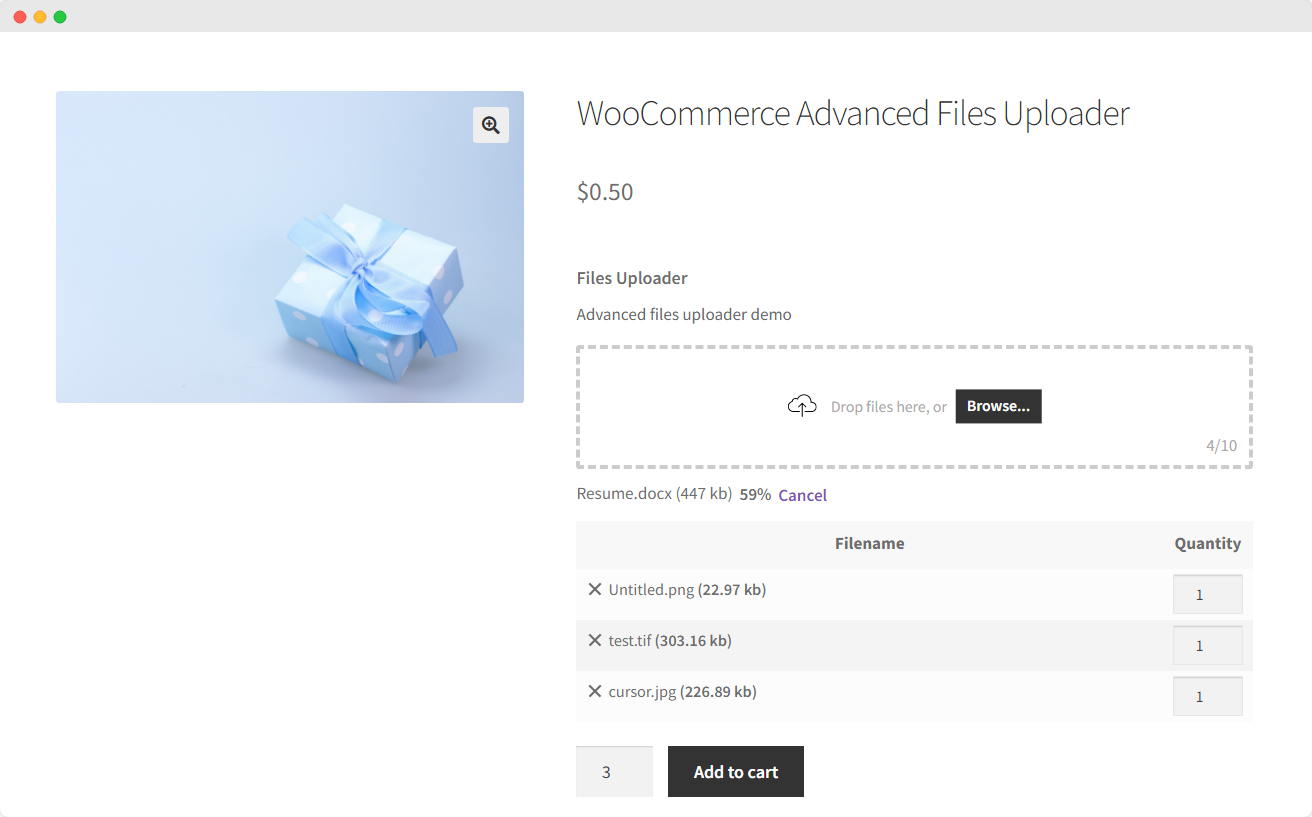Screen dimensions: 1312x817
Task: Remove the test.tif file
Action: point(595,641)
